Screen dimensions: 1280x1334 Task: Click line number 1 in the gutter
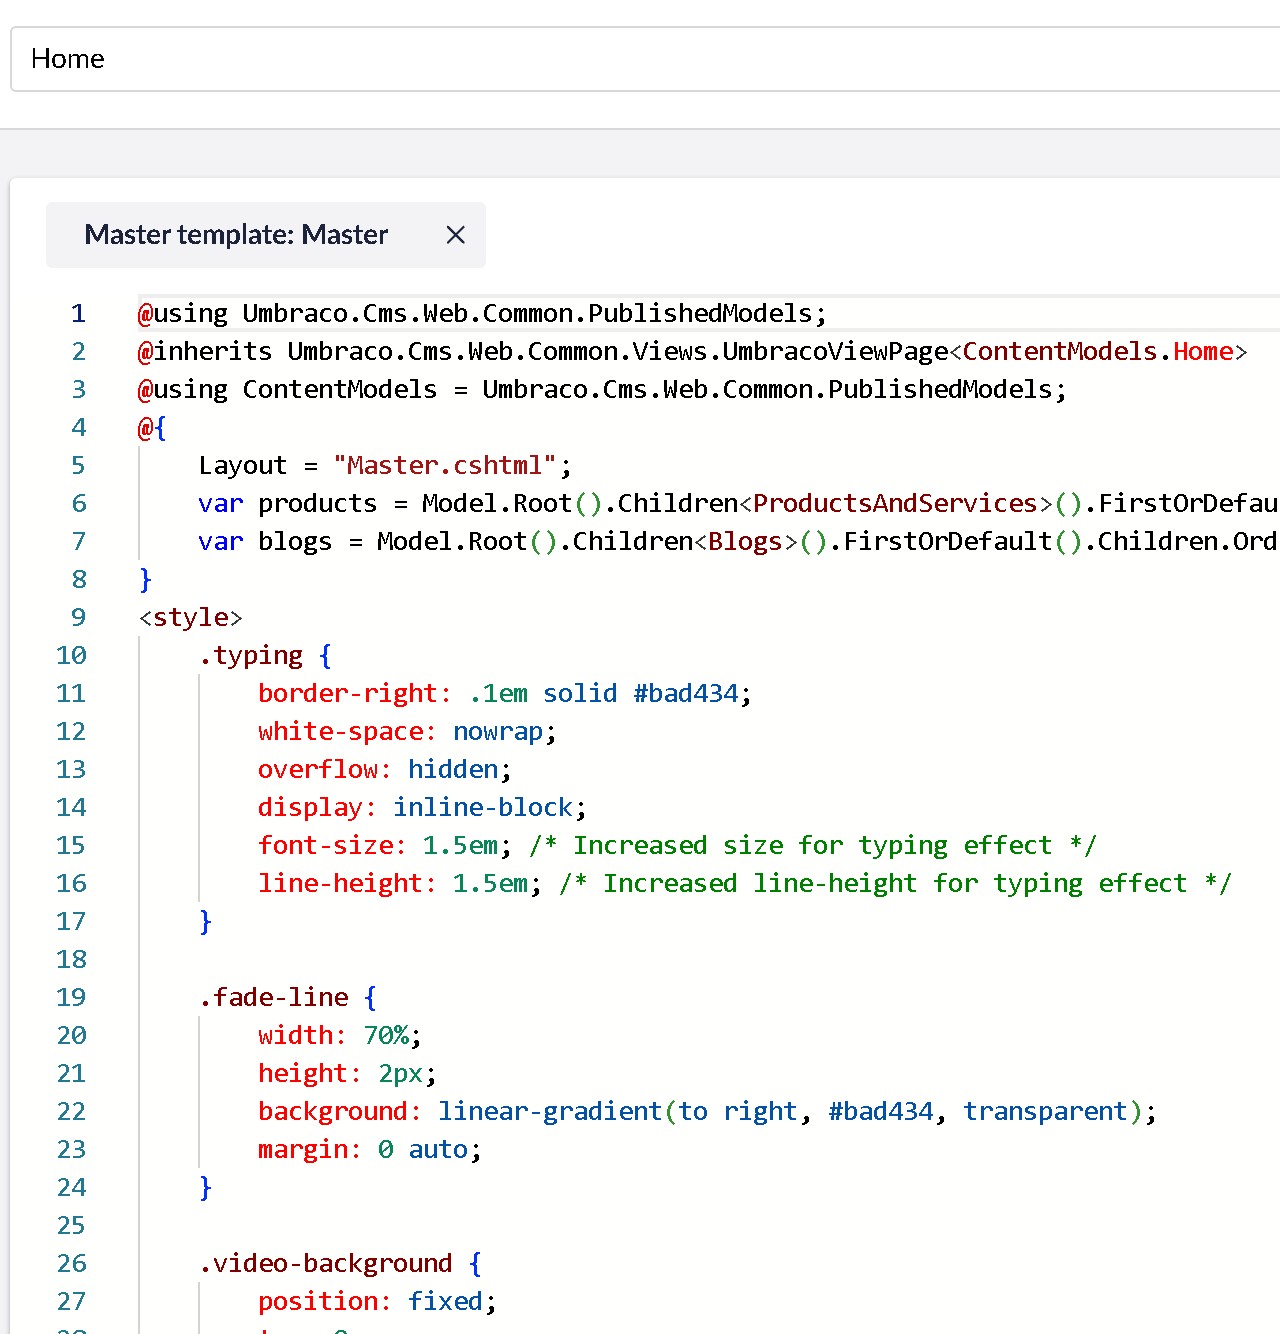[x=78, y=314]
